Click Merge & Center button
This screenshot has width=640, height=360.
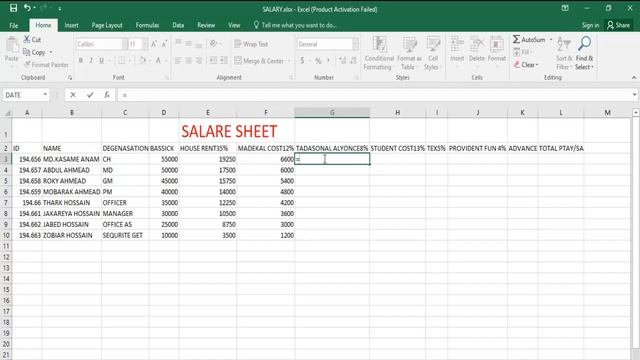point(259,61)
